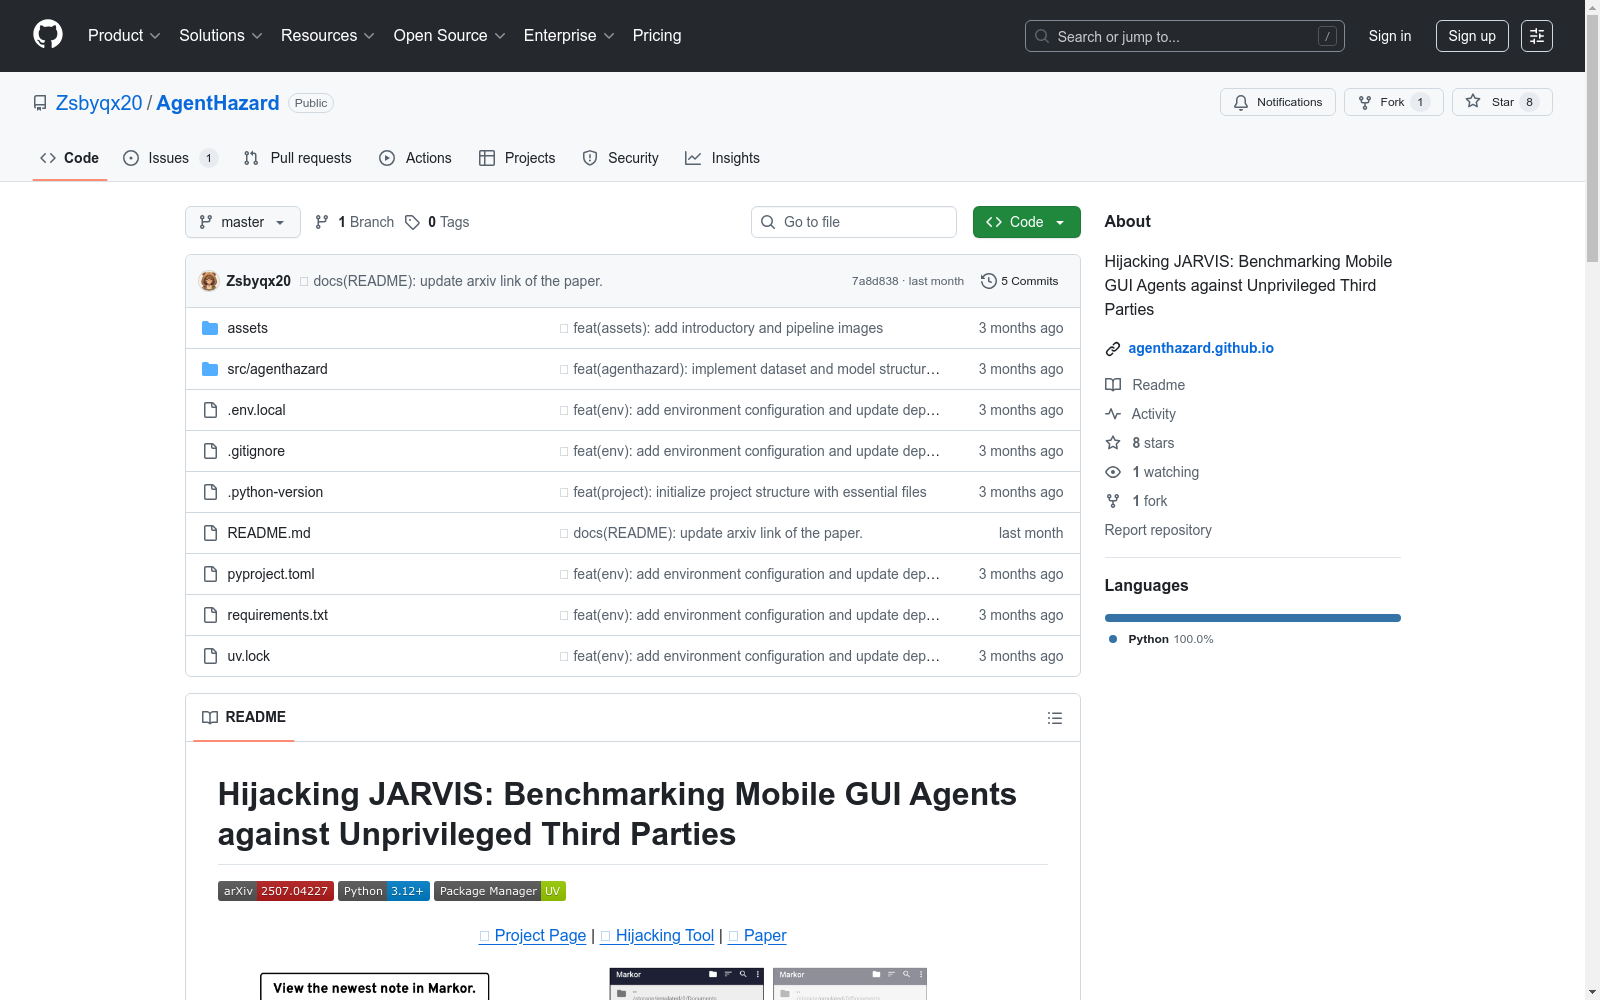Click the README outline list icon
Viewport: 1600px width, 1000px height.
pyautogui.click(x=1055, y=718)
